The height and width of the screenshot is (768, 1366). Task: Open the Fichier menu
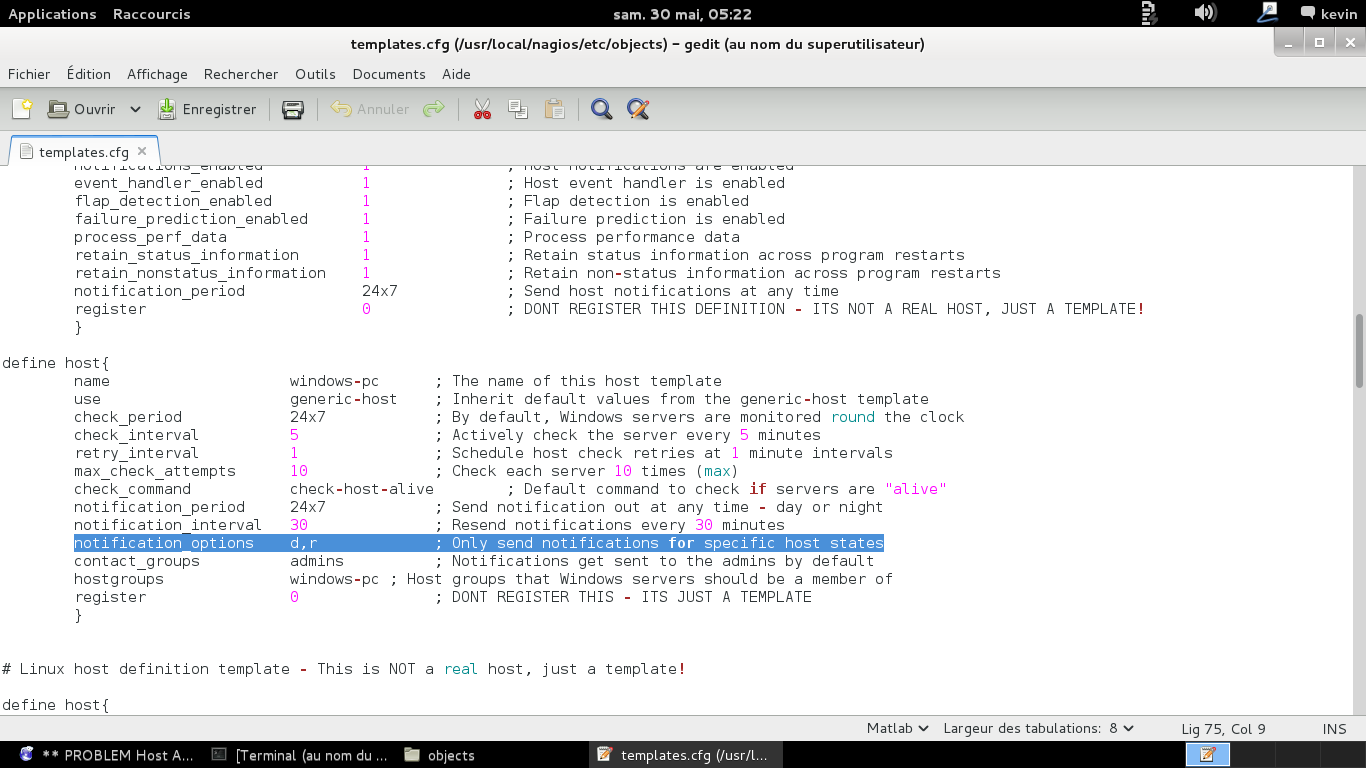[29, 74]
